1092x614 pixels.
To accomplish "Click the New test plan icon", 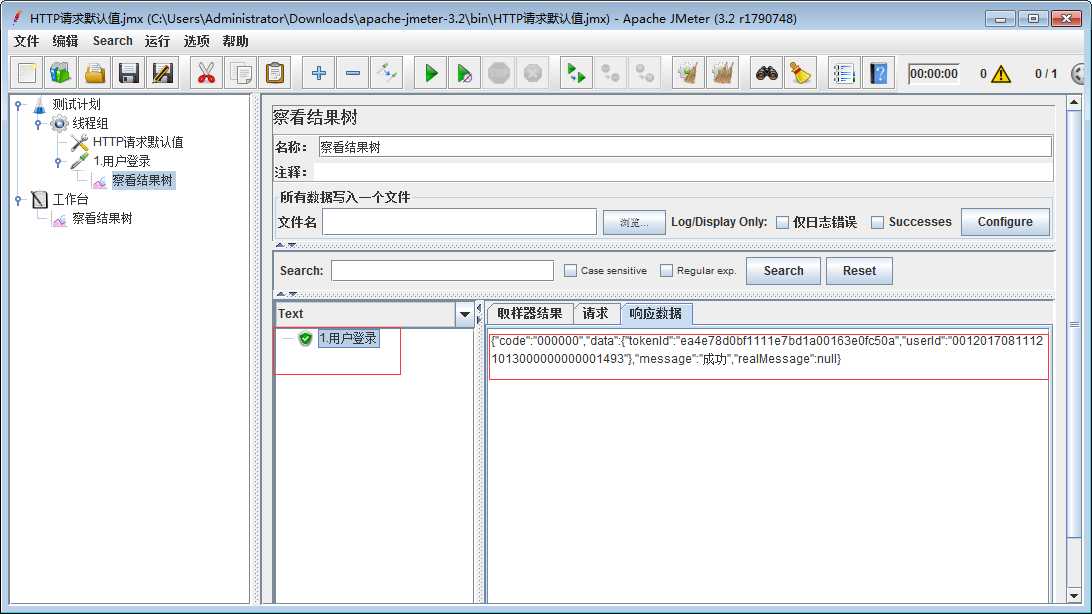I will 27,73.
